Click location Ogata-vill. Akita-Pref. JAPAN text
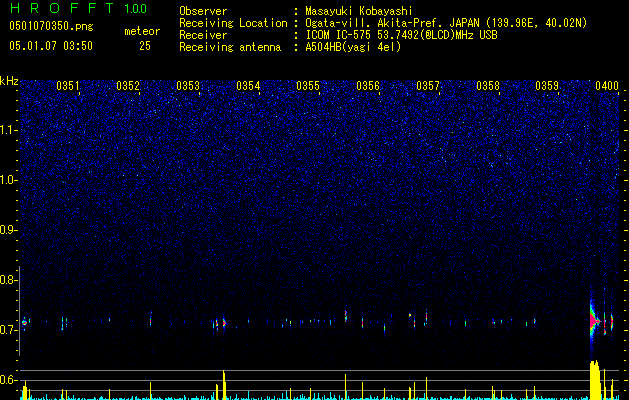 coord(392,23)
